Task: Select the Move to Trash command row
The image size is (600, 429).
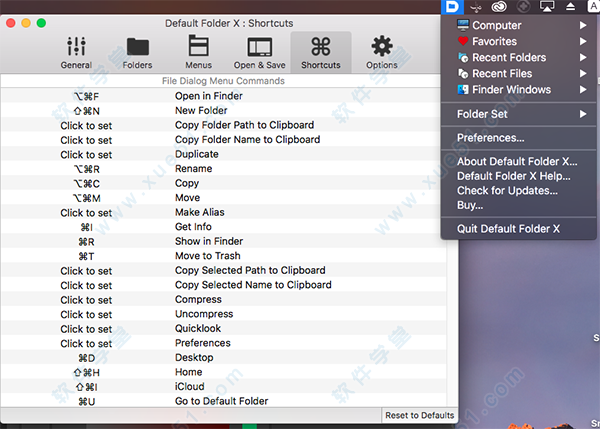Action: (224, 256)
